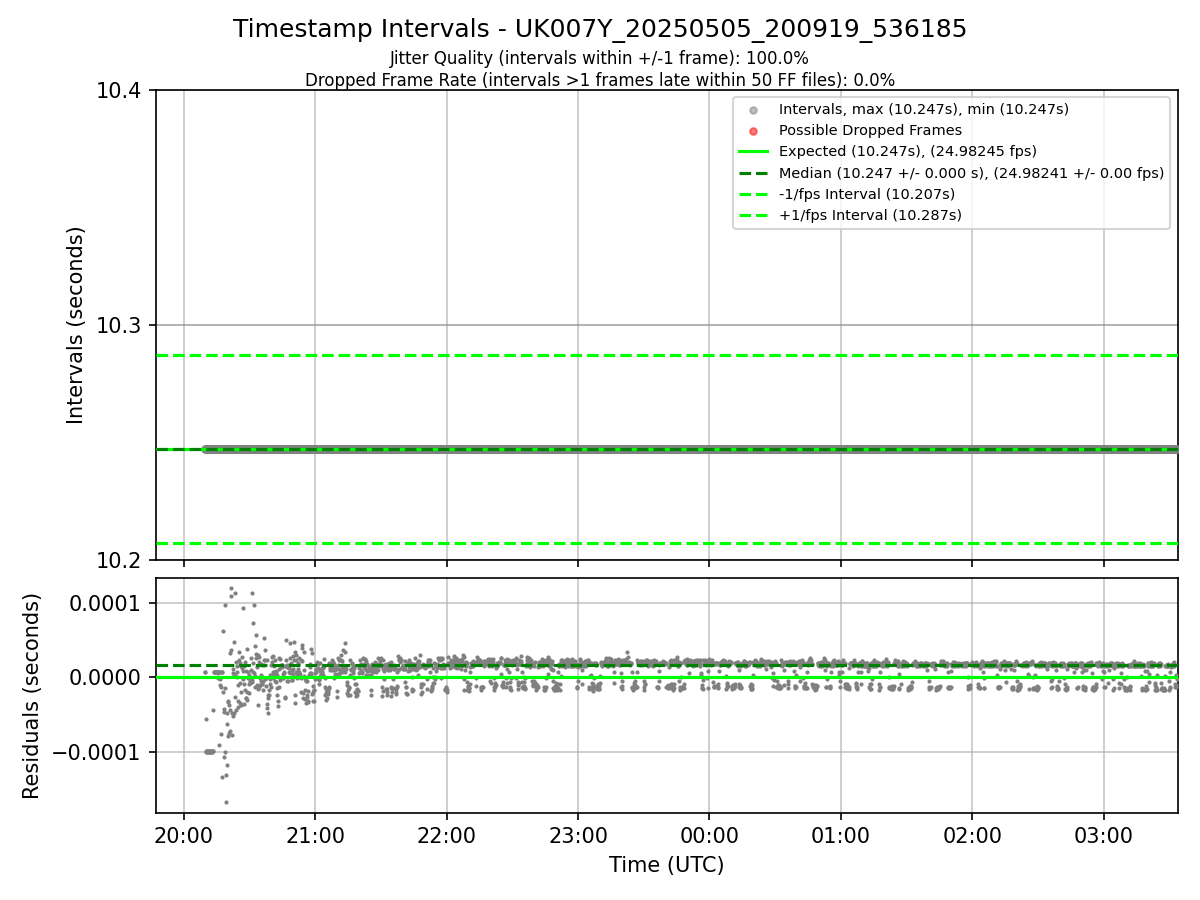The width and height of the screenshot is (1200, 900).
Task: Click the 03:00 x-axis tick label
Action: (1103, 835)
